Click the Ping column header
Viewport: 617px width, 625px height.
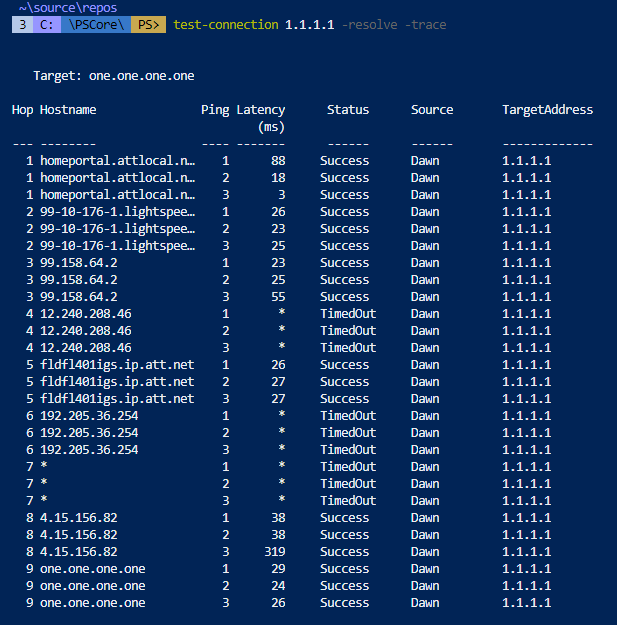tap(215, 110)
